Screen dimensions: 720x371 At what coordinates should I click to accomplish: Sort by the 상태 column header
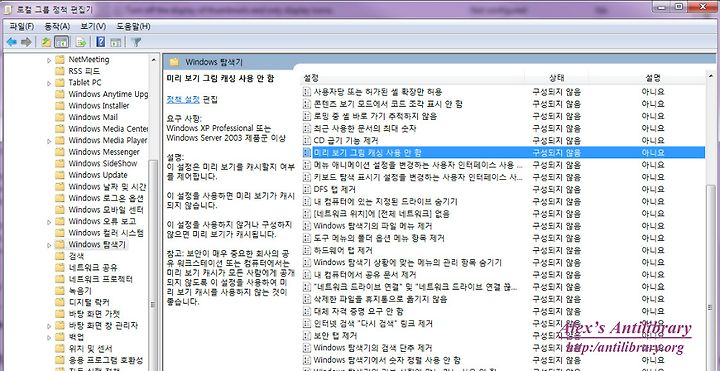point(556,79)
